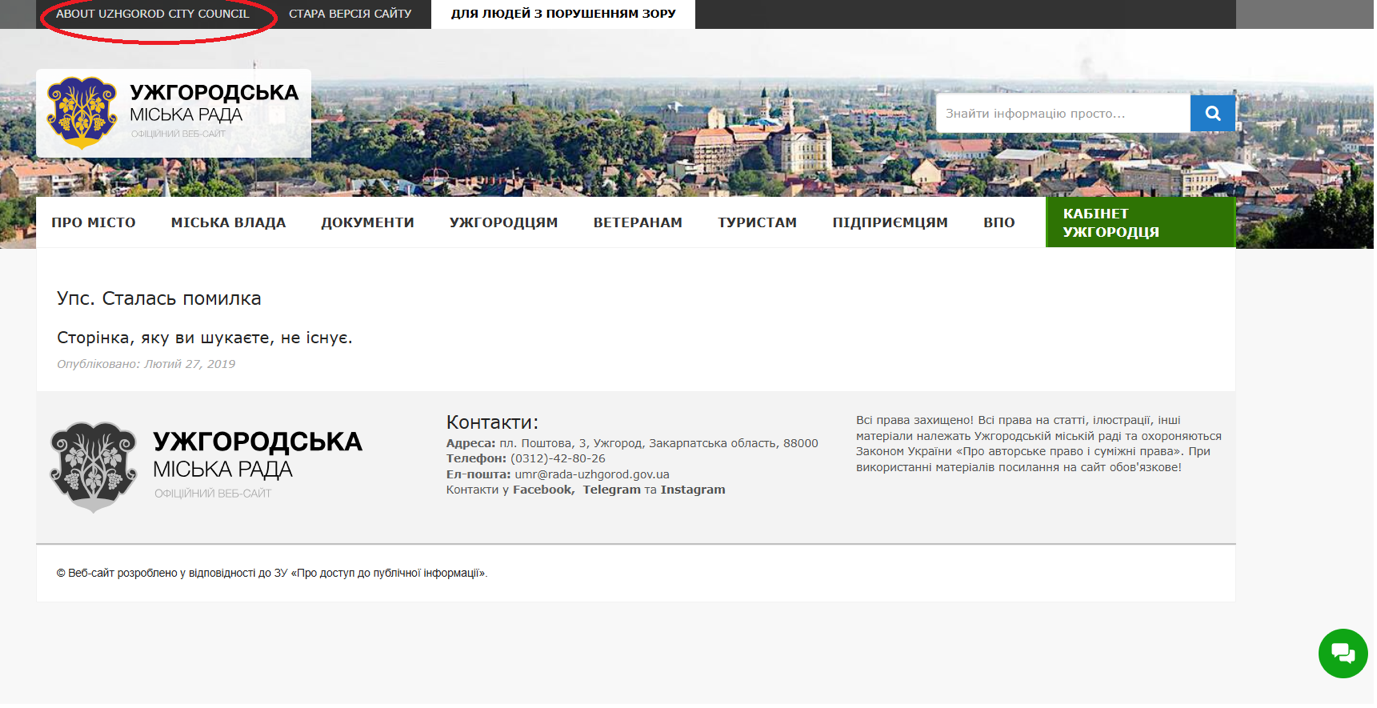Expand the Ветеранам menu item
Image resolution: width=1377 pixels, height=708 pixels.
coord(638,223)
